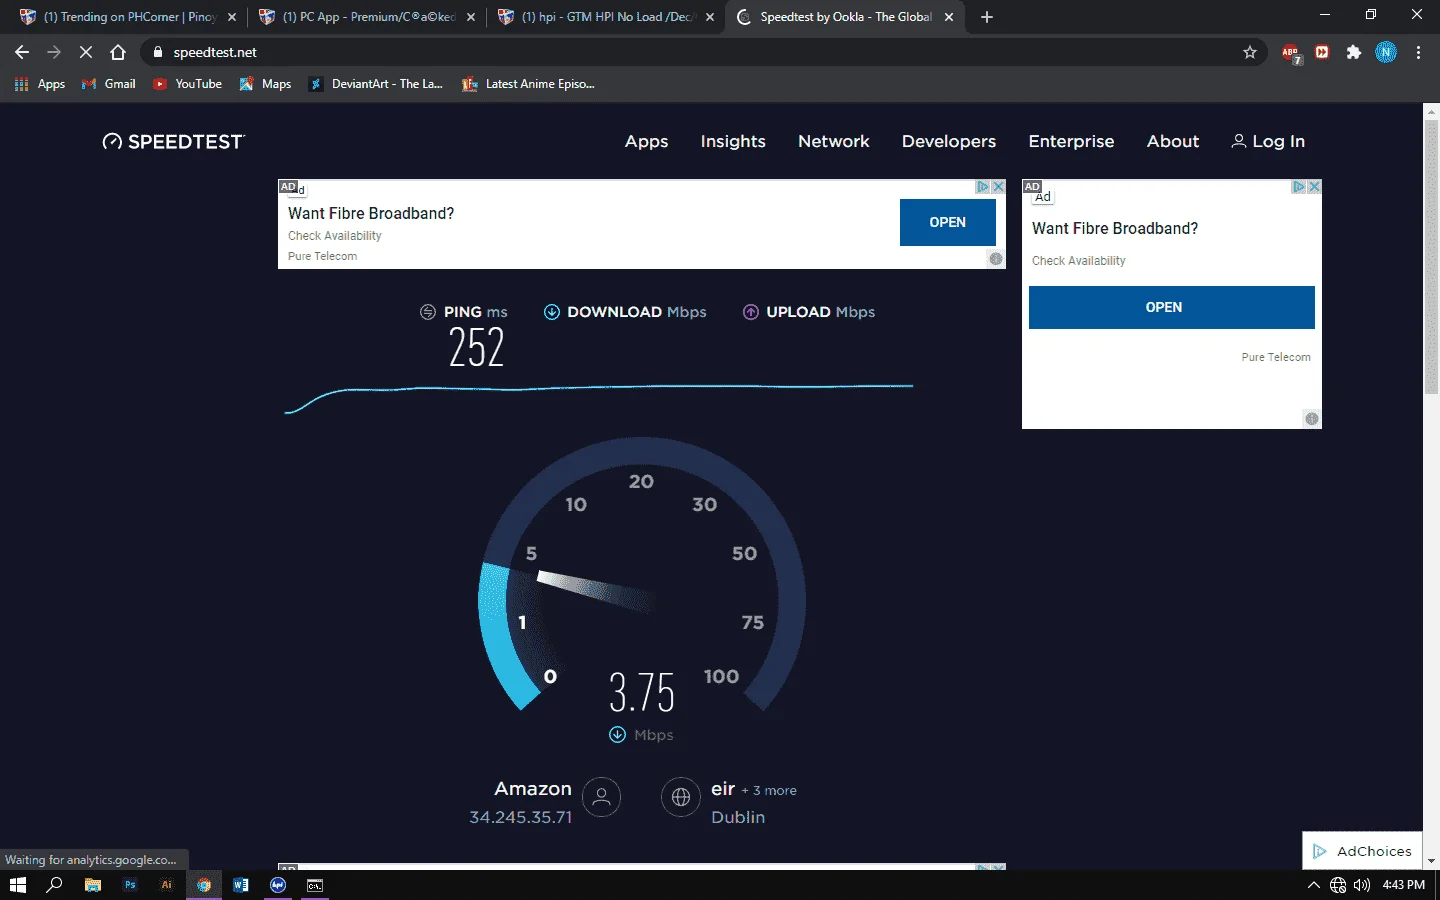Open the YouTube bookmark
Image resolution: width=1440 pixels, height=900 pixels.
tap(187, 84)
